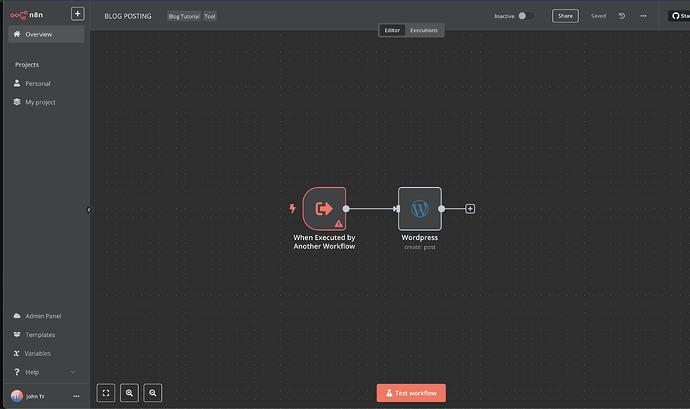
Task: Click the John Tr user avatar
Action: click(x=17, y=396)
